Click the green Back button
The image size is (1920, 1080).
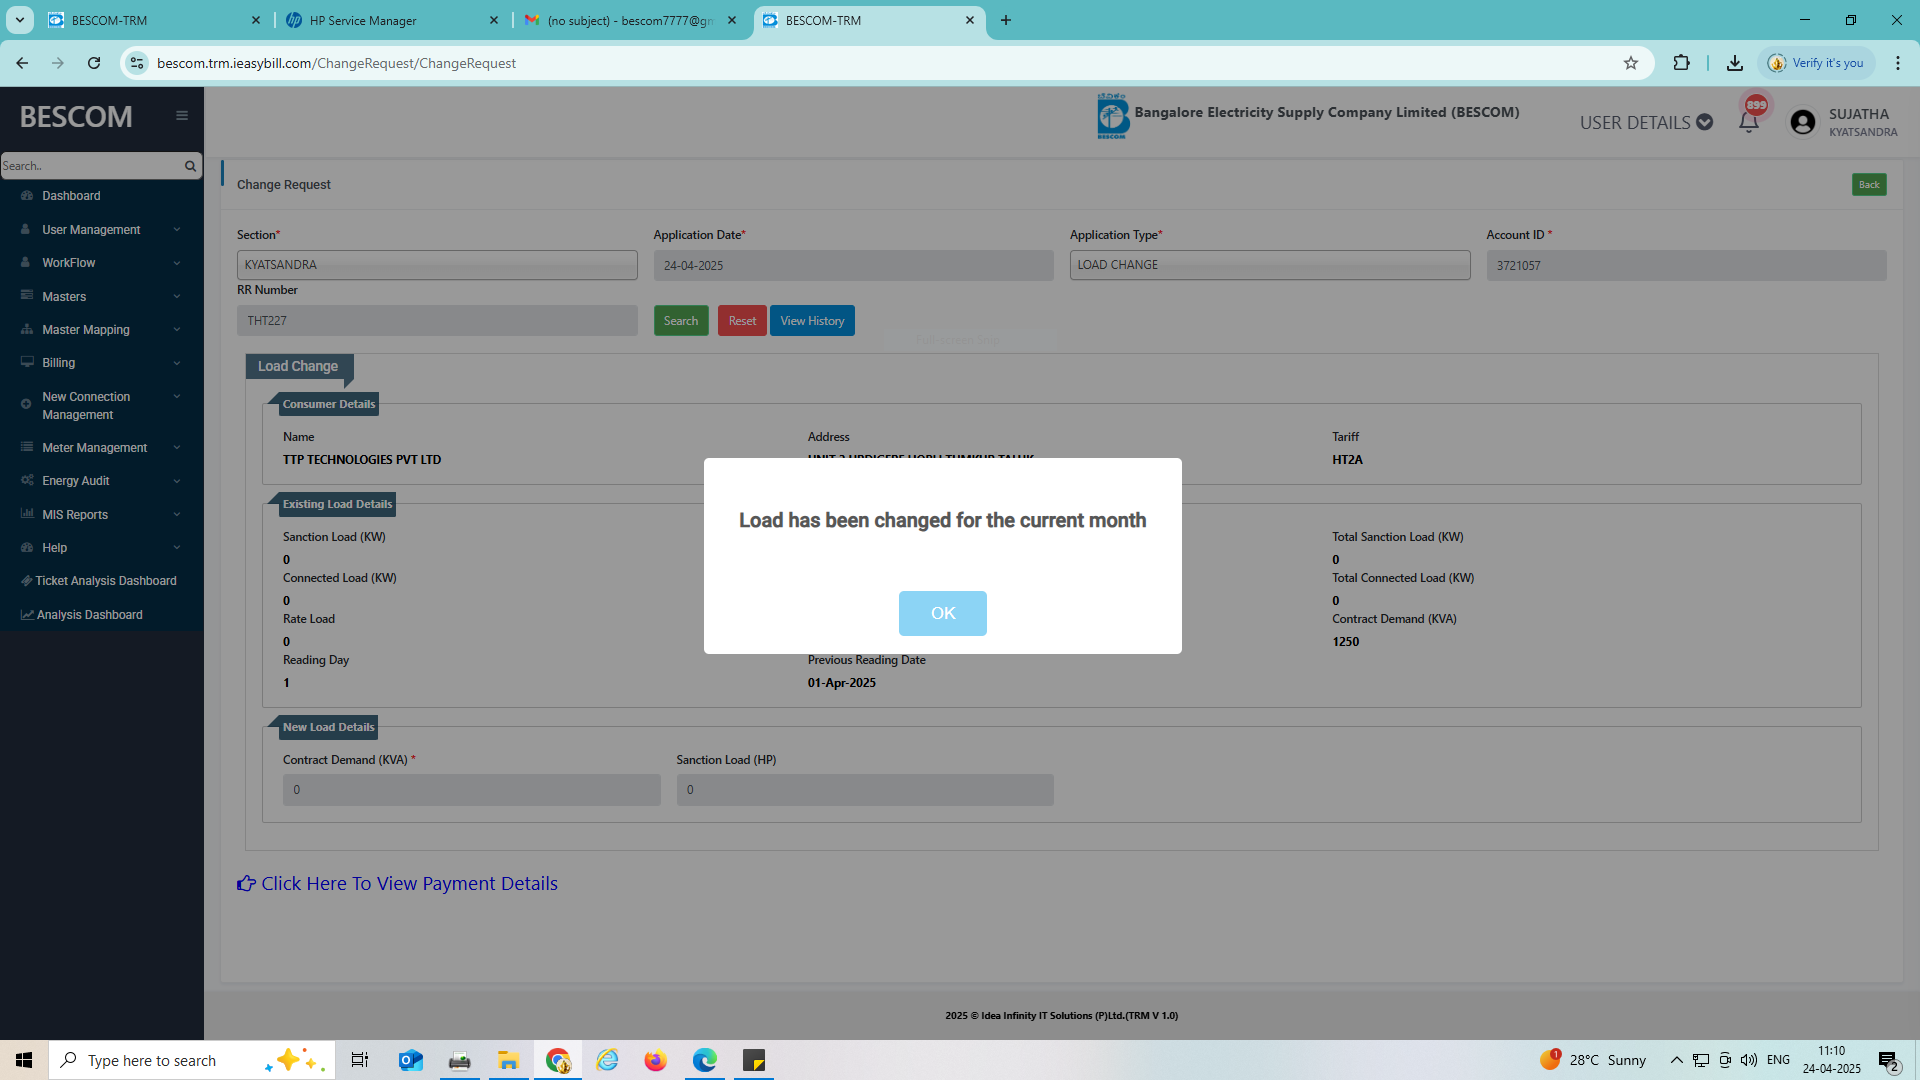(1868, 185)
